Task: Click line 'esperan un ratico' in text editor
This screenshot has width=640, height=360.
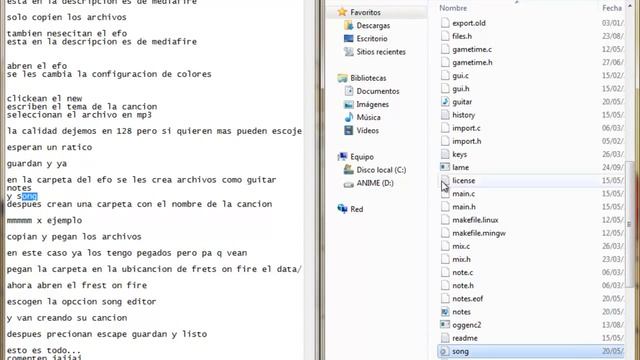Action: [x=49, y=147]
